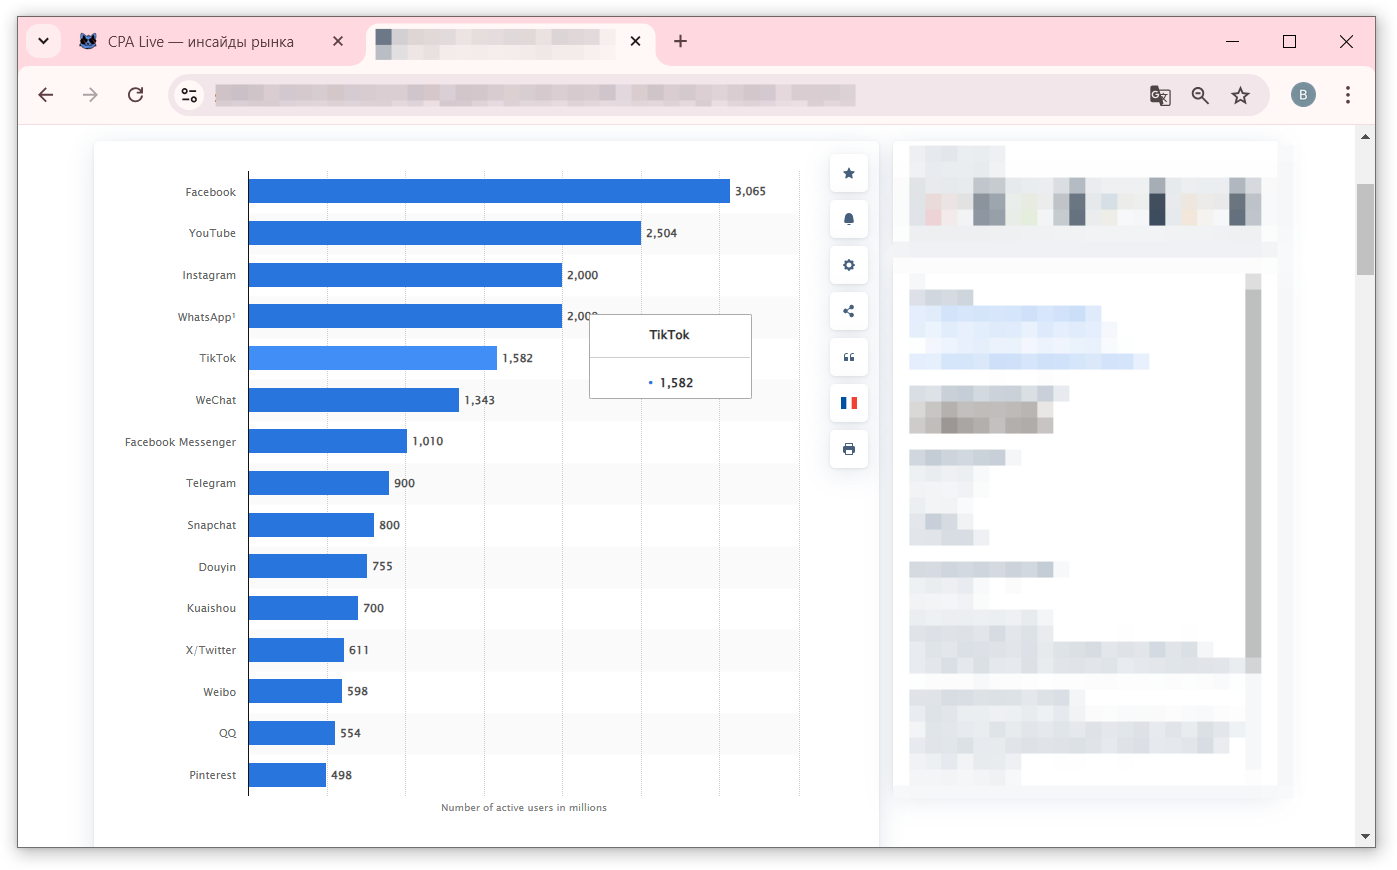Click the translate page icon
This screenshot has height=870, width=1397.
pyautogui.click(x=1160, y=95)
